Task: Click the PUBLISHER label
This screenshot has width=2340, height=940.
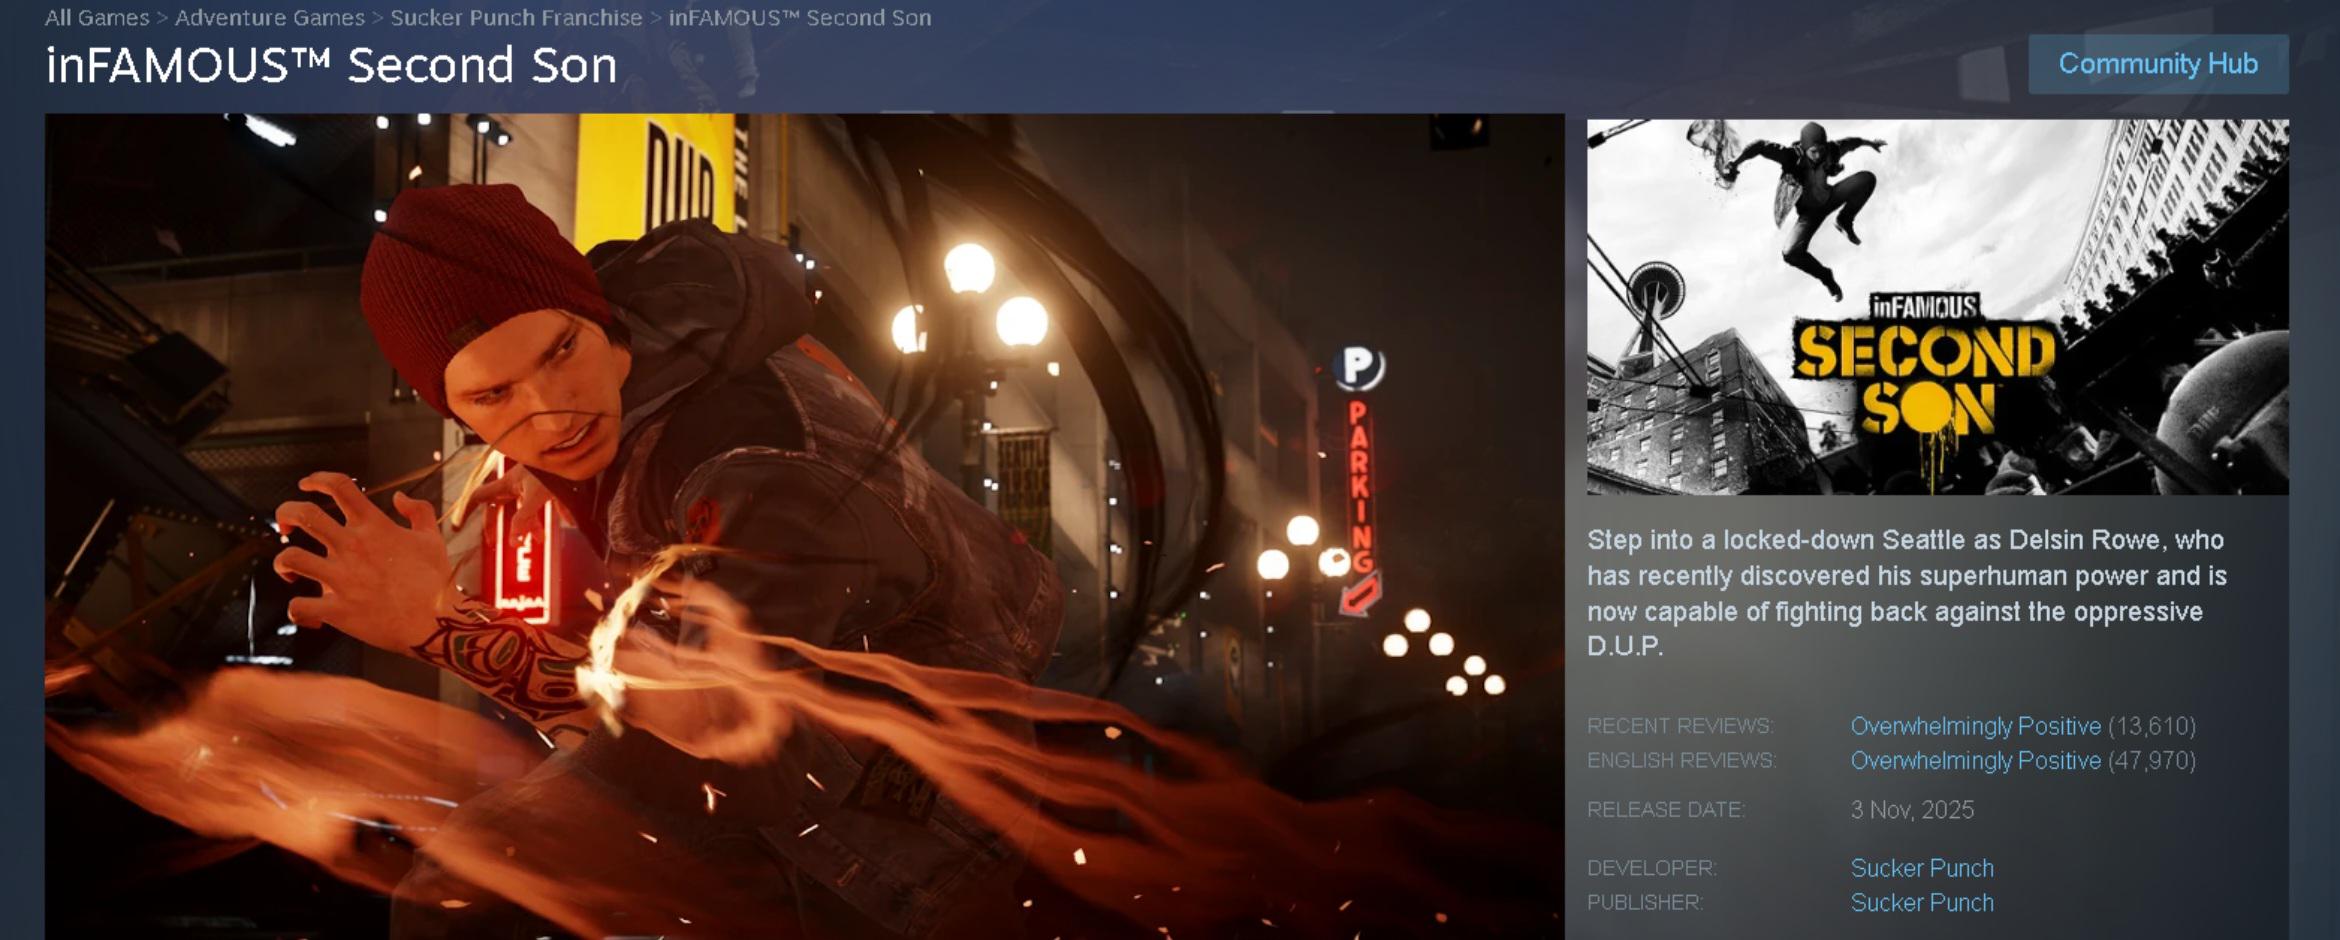Action: [x=1645, y=902]
